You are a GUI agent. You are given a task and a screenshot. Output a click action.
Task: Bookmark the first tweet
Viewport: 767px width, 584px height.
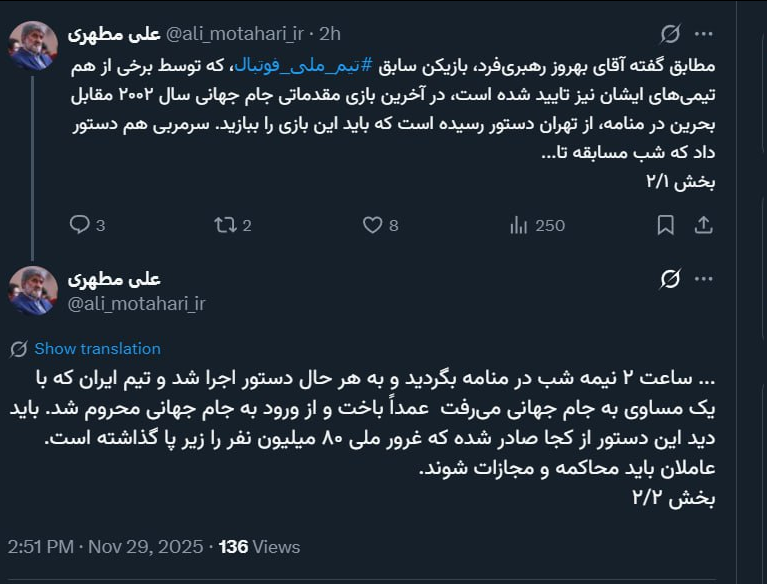pyautogui.click(x=665, y=226)
